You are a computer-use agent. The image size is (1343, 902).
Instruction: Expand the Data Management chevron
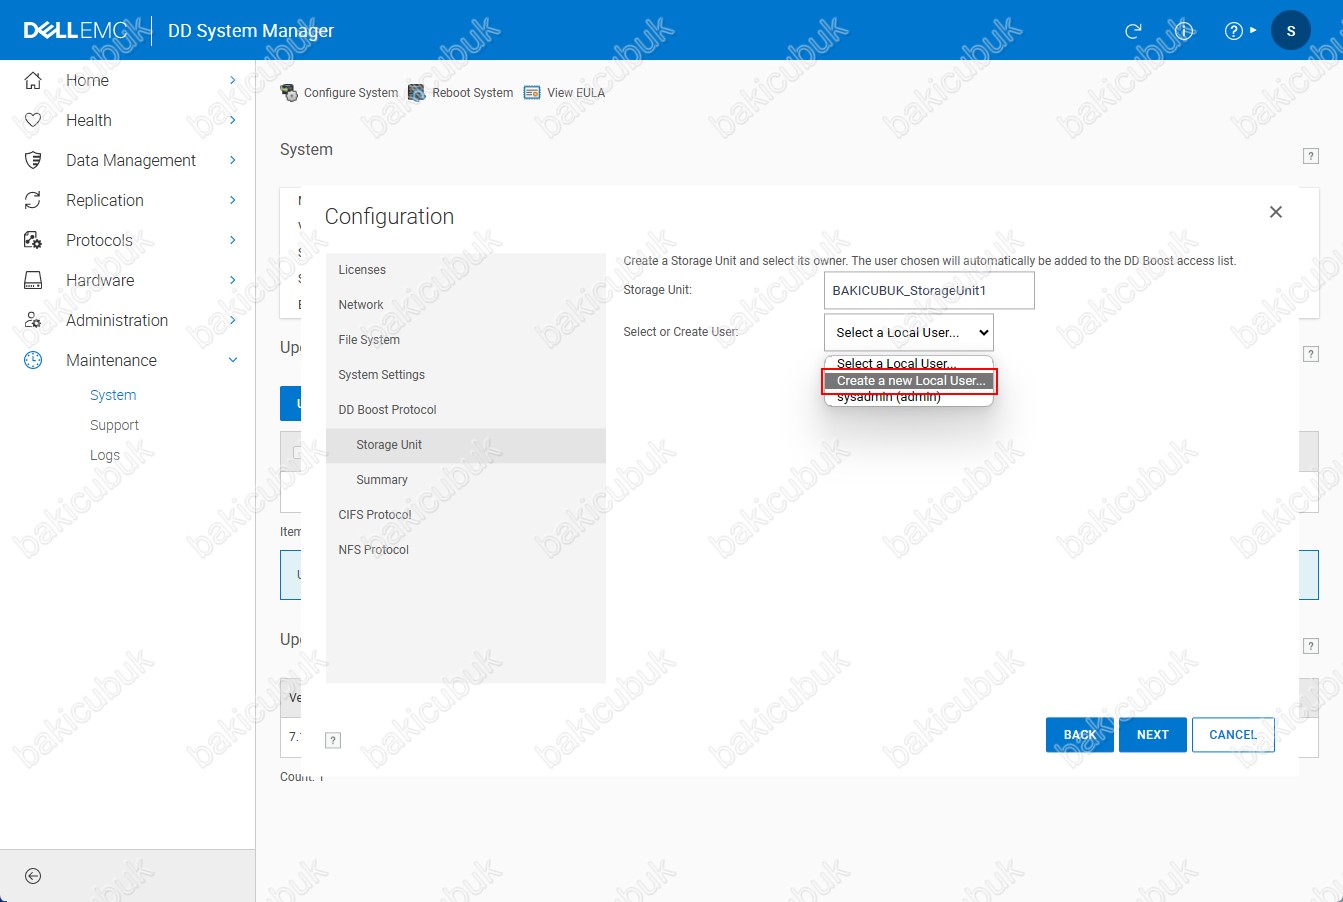point(232,160)
